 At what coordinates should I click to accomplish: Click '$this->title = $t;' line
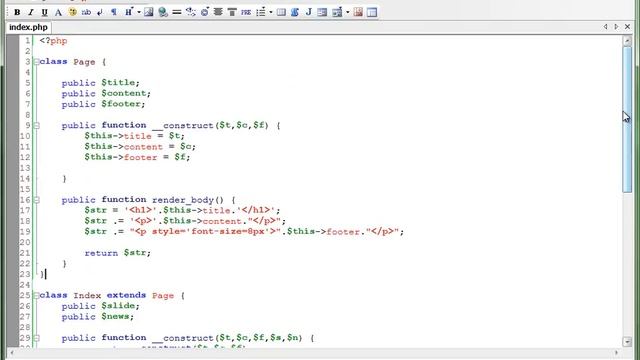[x=135, y=136]
